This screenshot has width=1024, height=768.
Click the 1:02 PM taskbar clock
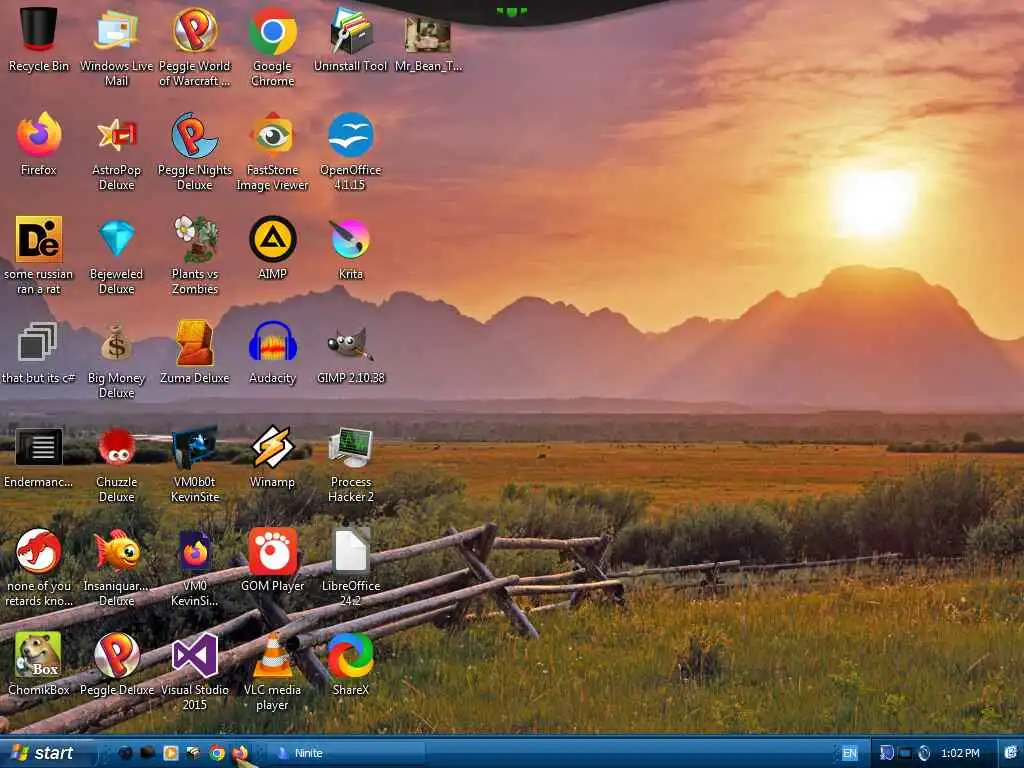tap(960, 753)
